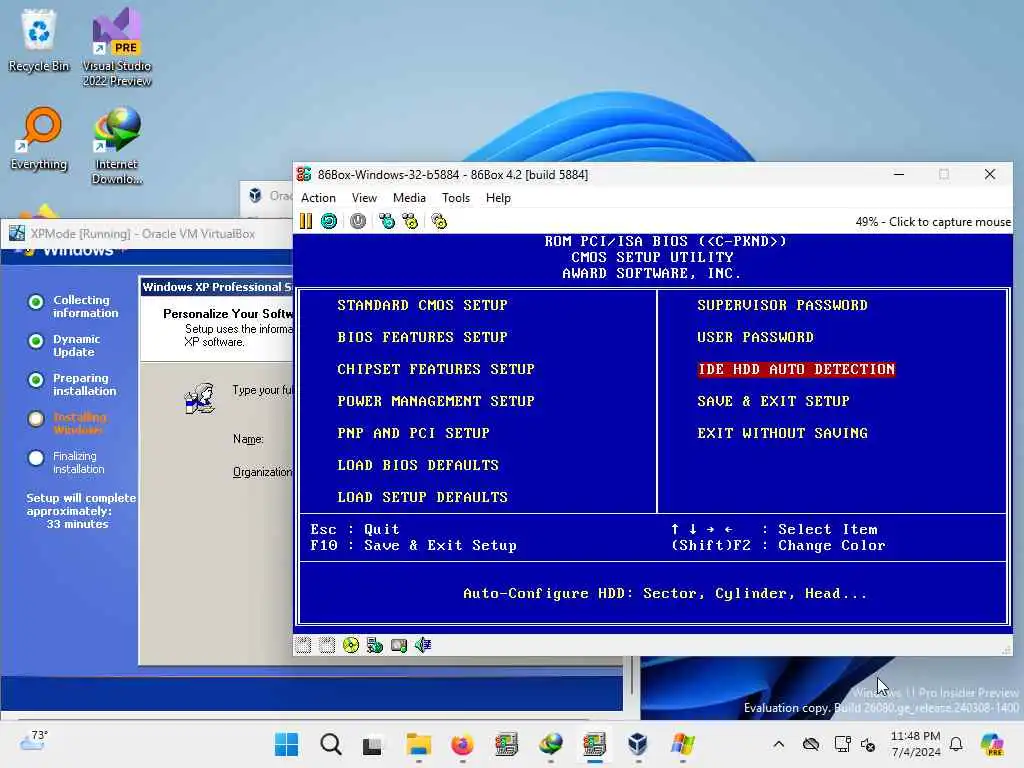Open the View menu in 86Box
This screenshot has height=768, width=1024.
[x=364, y=198]
